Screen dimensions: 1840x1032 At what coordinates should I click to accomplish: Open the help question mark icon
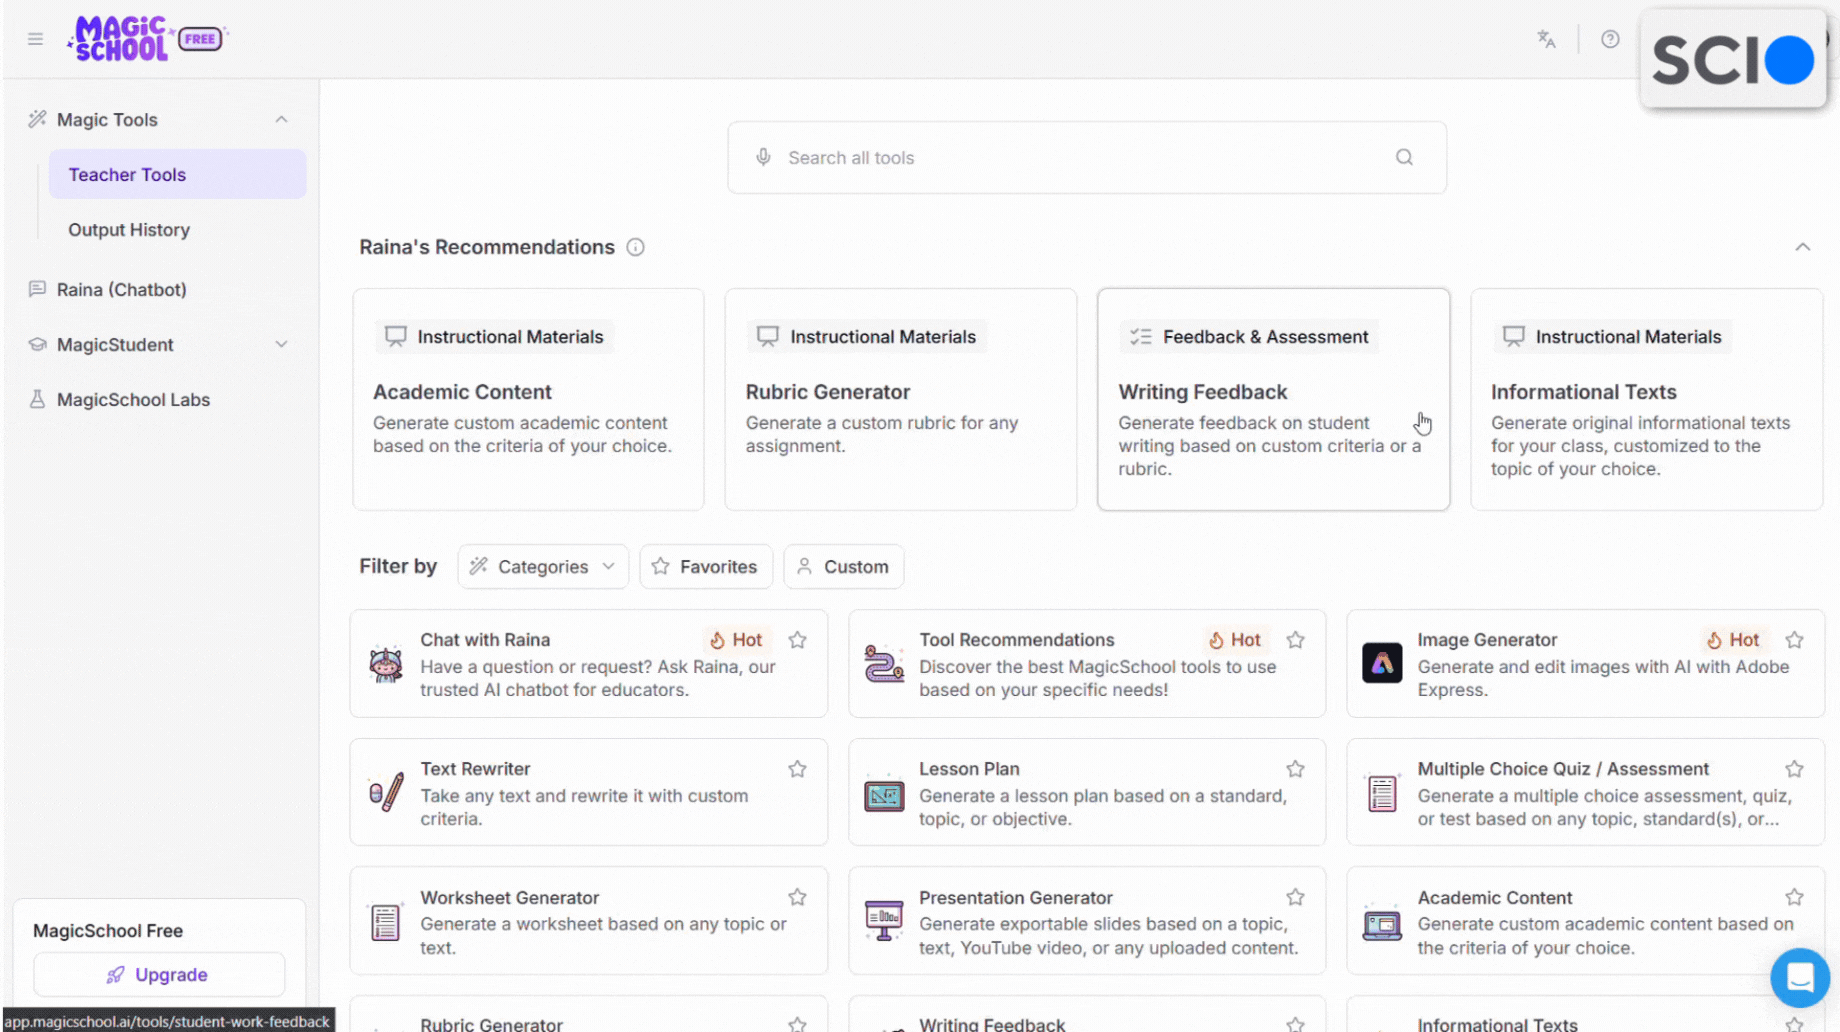point(1610,39)
